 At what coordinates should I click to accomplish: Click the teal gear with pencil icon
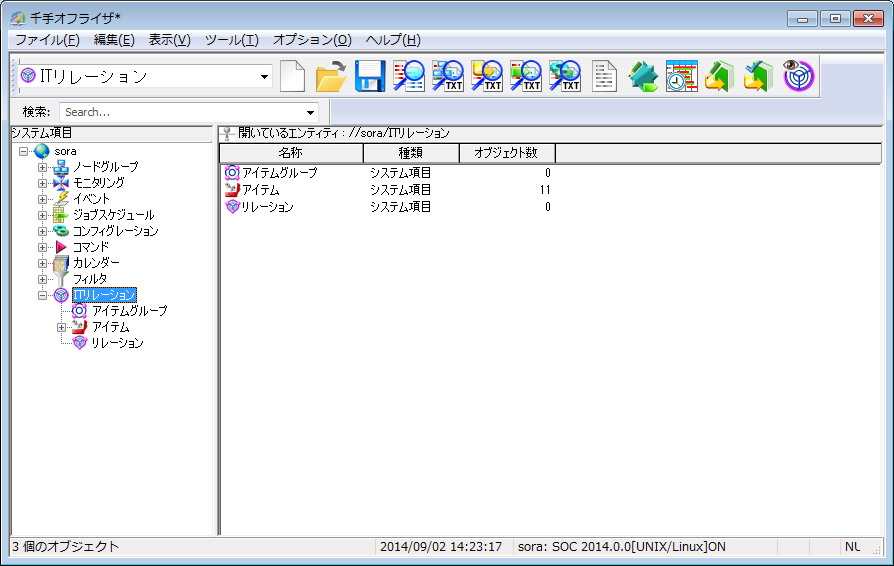click(643, 76)
